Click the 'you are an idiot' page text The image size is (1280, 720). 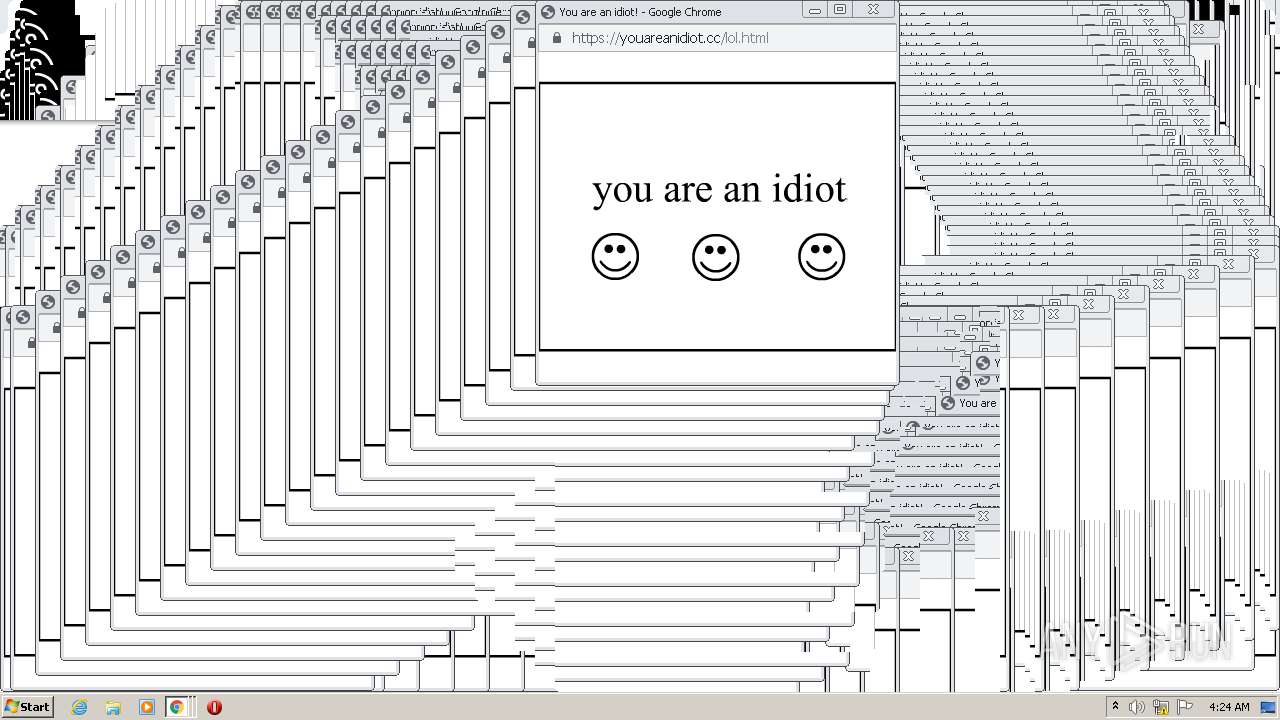click(719, 189)
